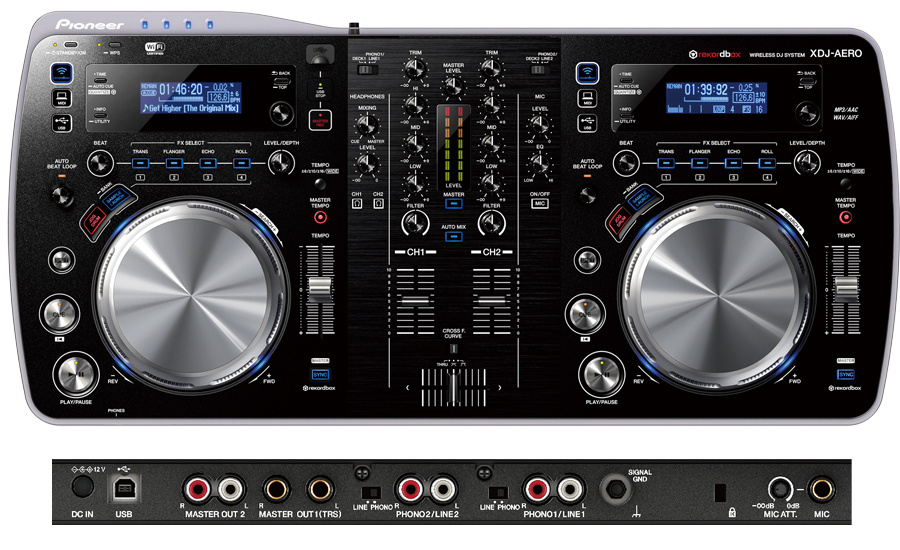Screen dimensions: 900x550
Task: Select the left deck rekordbox Wi-Fi source button
Action: click(x=62, y=73)
